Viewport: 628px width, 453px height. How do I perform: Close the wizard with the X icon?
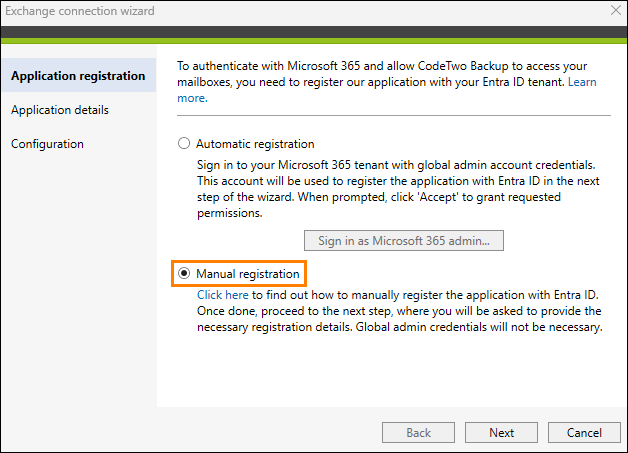(616, 10)
